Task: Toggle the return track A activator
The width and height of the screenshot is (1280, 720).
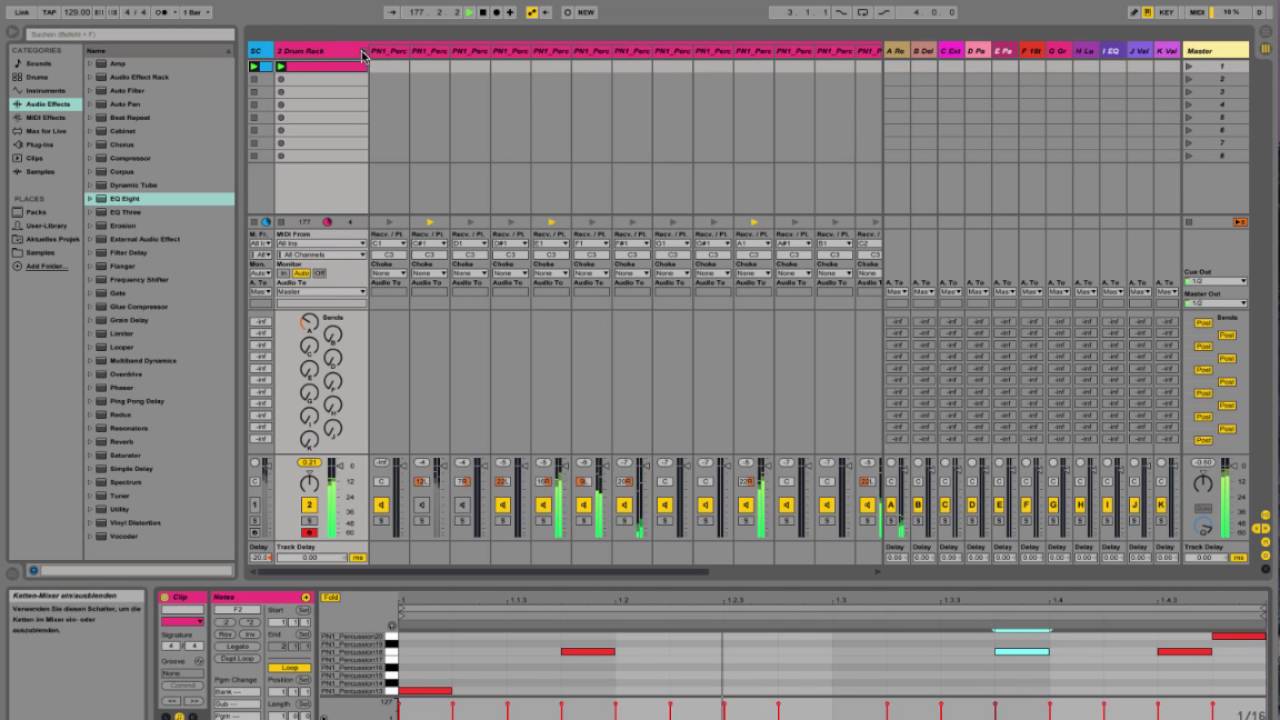Action: tap(891, 505)
